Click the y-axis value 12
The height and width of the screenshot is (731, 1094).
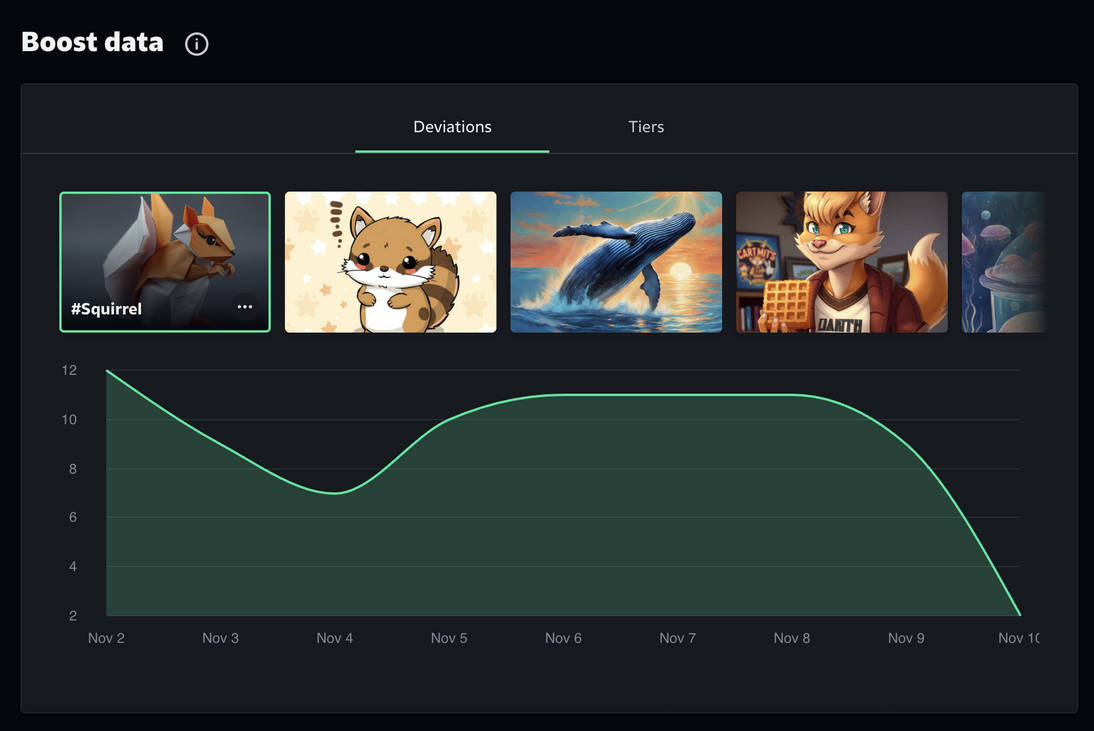pos(69,370)
